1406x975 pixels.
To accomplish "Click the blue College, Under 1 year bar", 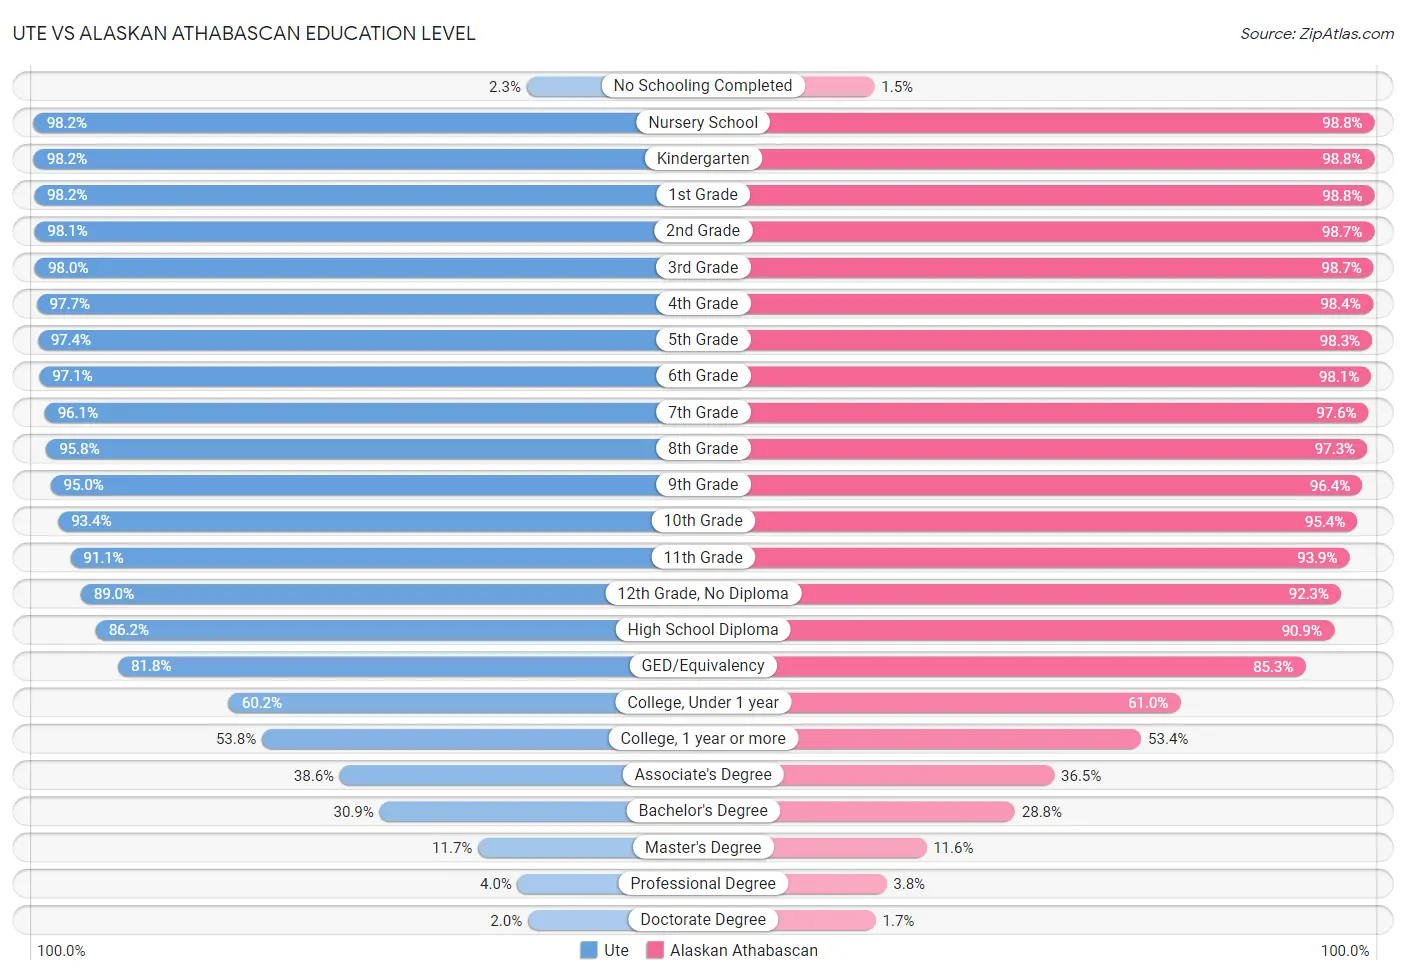I will point(465,703).
